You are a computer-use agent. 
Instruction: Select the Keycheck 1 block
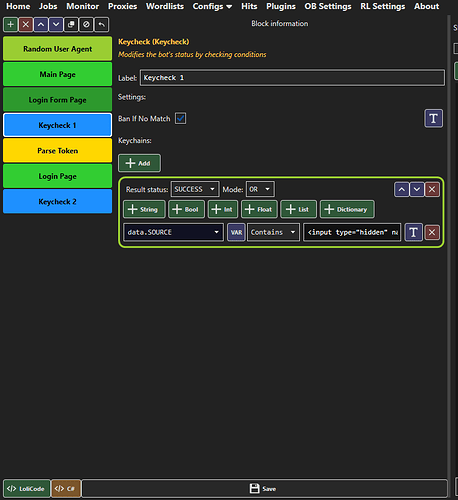pos(57,125)
